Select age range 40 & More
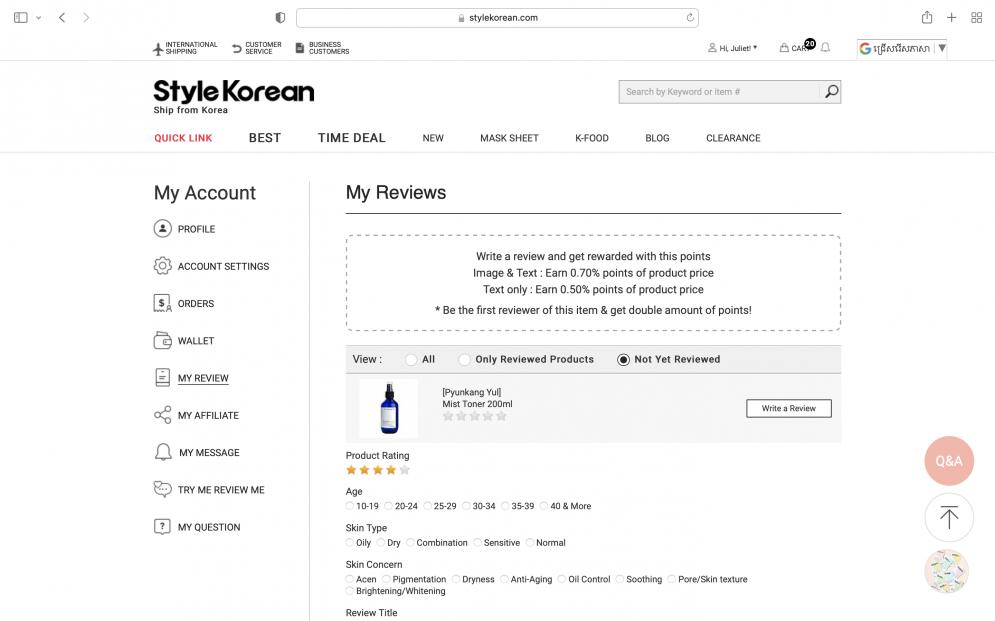 pos(544,506)
